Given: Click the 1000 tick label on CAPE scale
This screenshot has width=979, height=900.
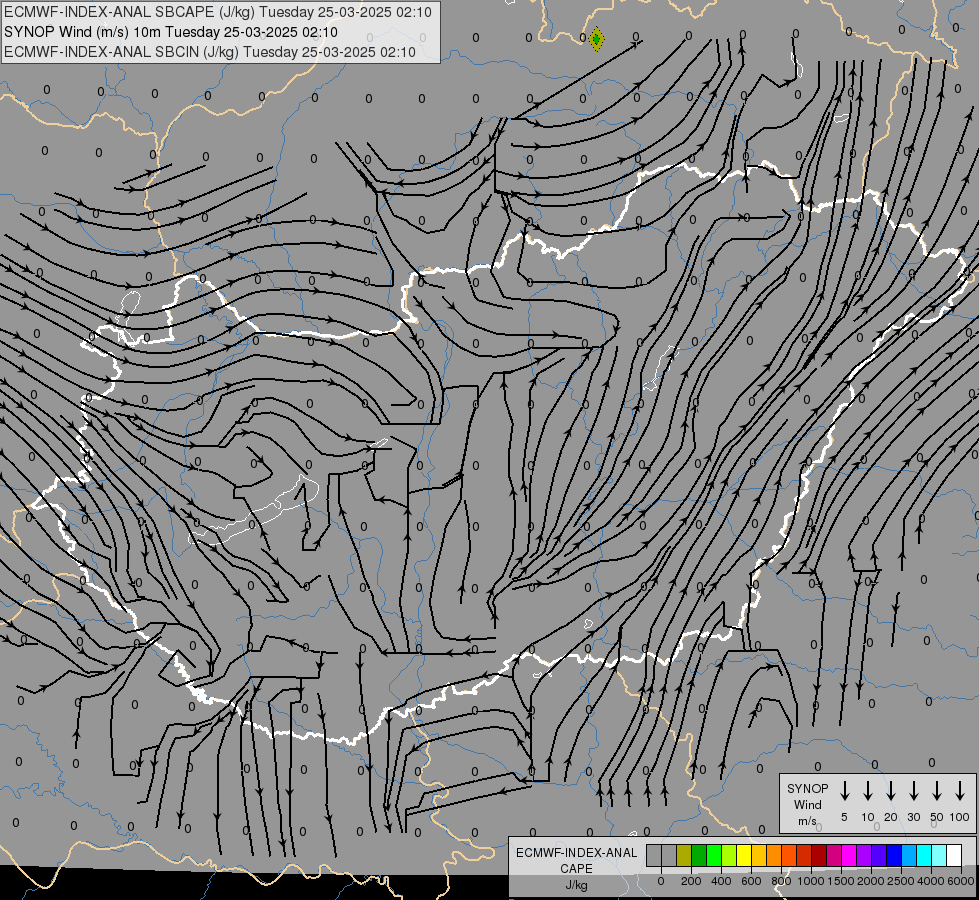Looking at the screenshot, I should [x=811, y=881].
